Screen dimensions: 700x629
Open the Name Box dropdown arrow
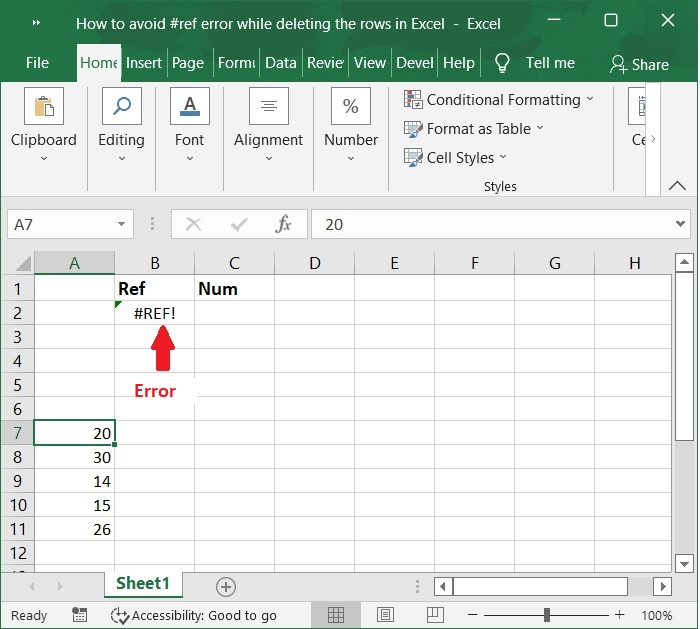[x=121, y=224]
